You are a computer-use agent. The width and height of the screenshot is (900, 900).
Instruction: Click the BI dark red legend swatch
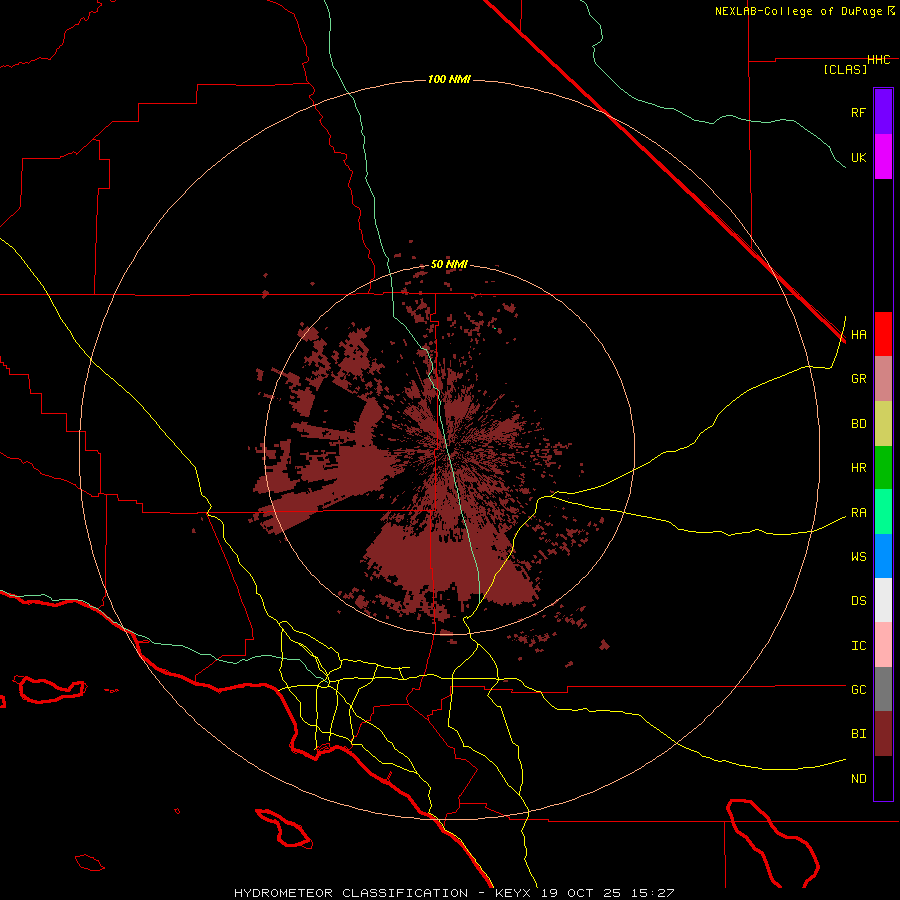pyautogui.click(x=883, y=734)
